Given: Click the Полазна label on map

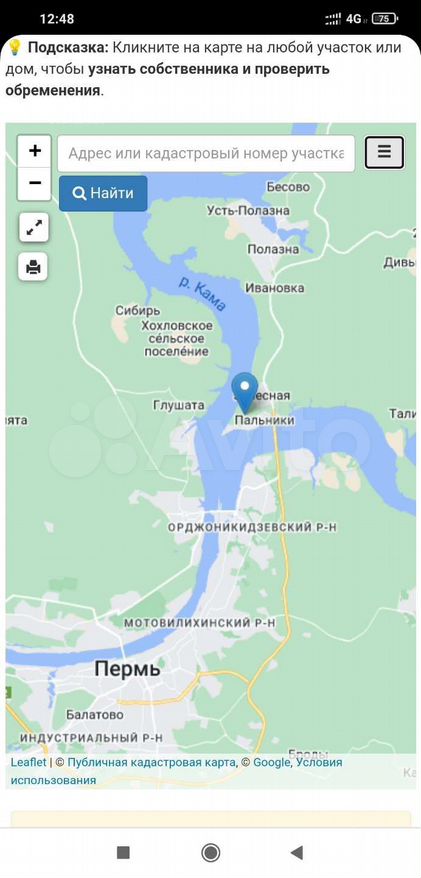Looking at the screenshot, I should coord(273,249).
